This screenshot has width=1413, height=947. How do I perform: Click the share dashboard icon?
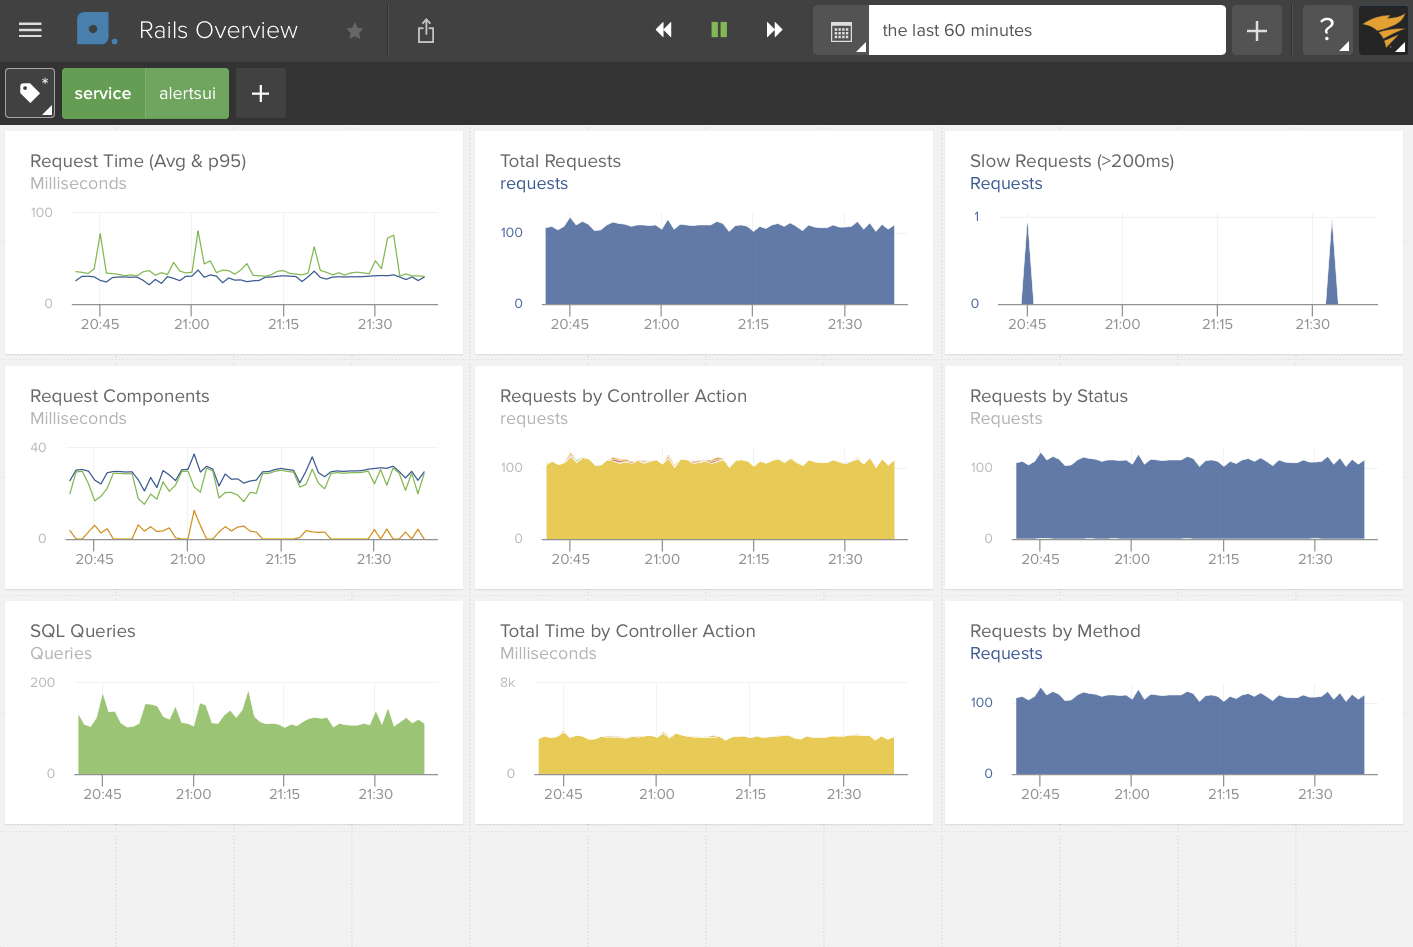pos(426,31)
